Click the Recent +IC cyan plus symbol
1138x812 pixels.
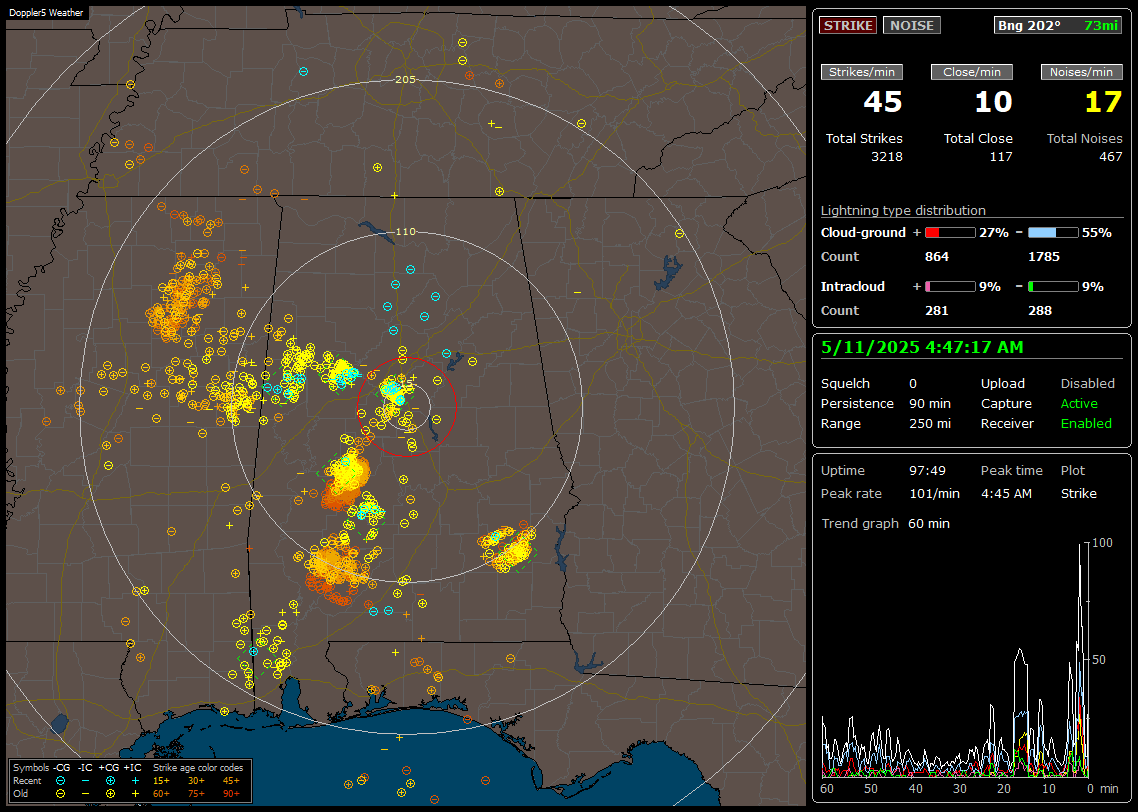(135, 781)
